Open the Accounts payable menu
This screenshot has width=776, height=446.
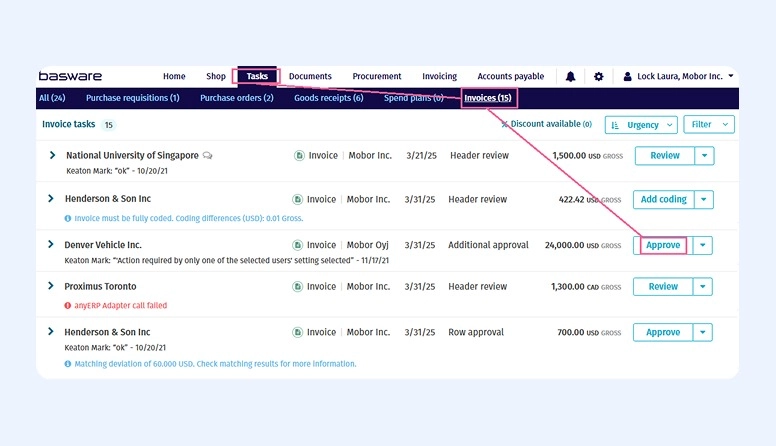click(511, 76)
